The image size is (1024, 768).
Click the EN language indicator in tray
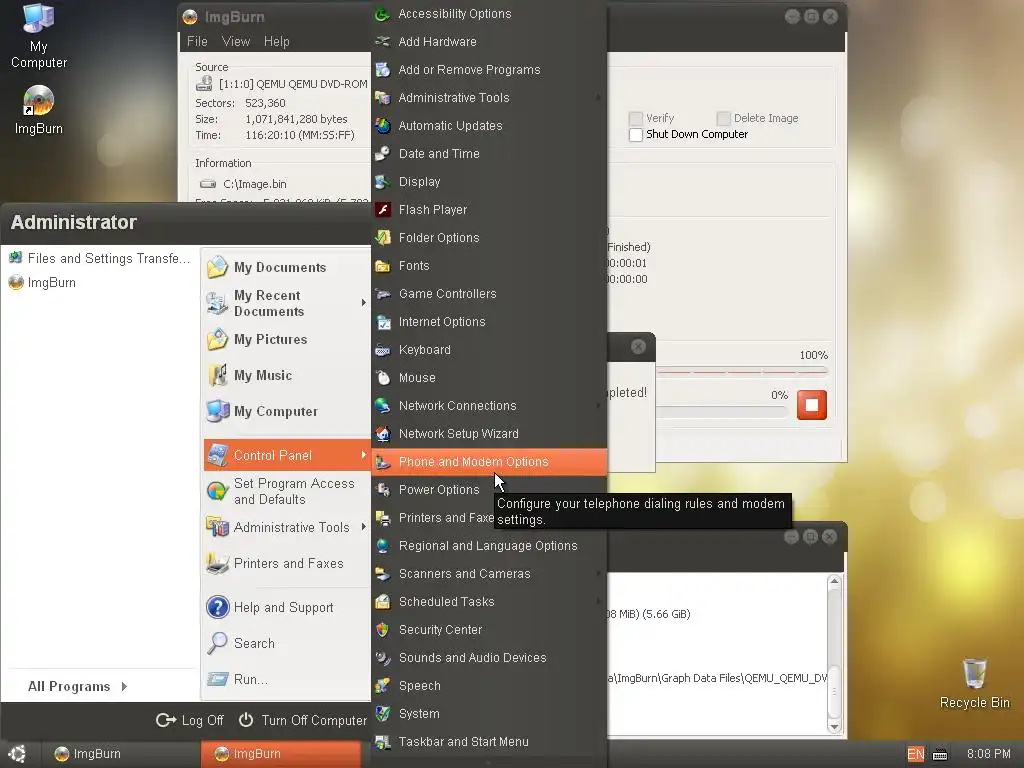point(916,754)
